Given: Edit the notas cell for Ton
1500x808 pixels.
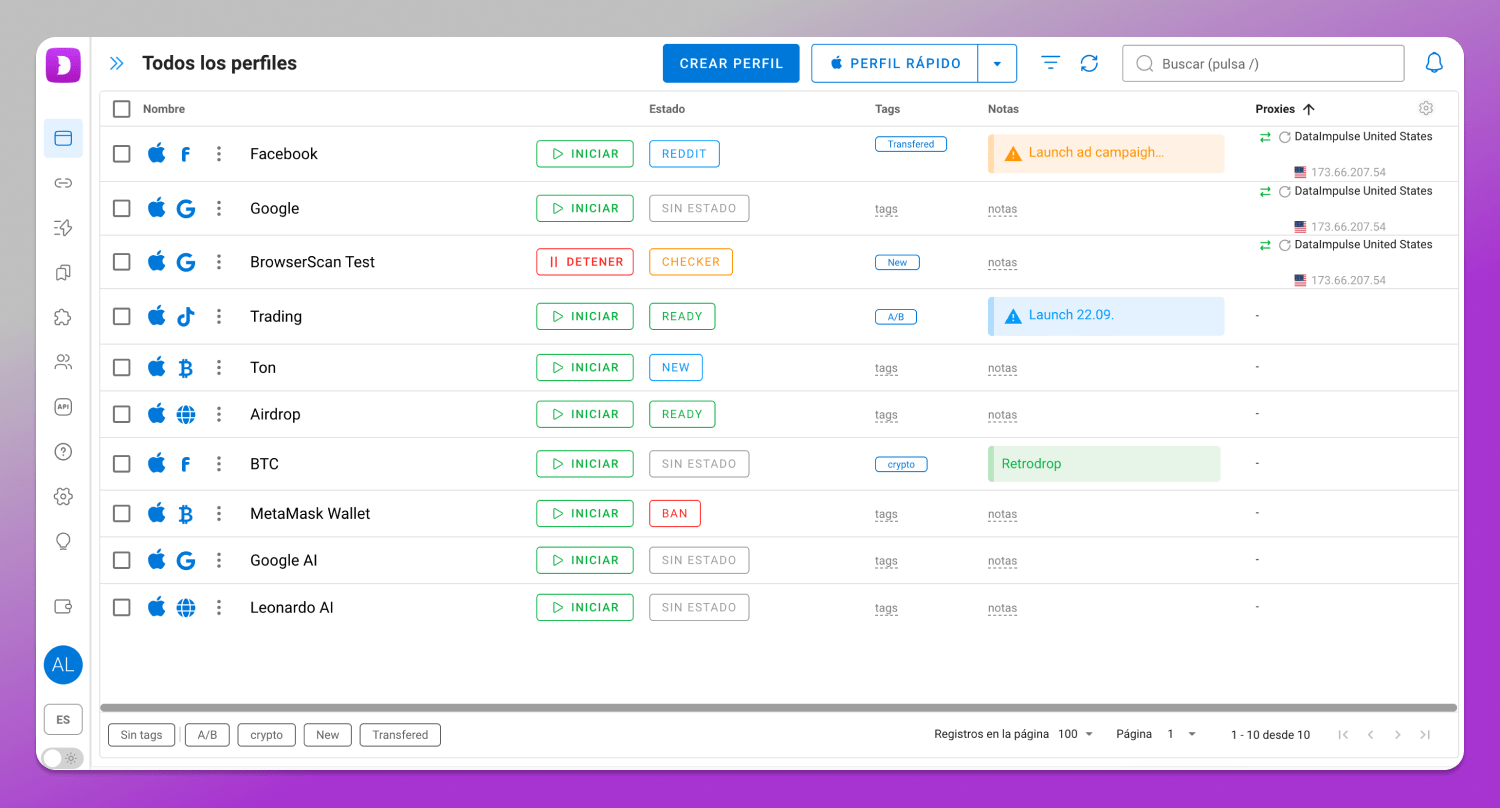Looking at the screenshot, I should pos(1002,368).
